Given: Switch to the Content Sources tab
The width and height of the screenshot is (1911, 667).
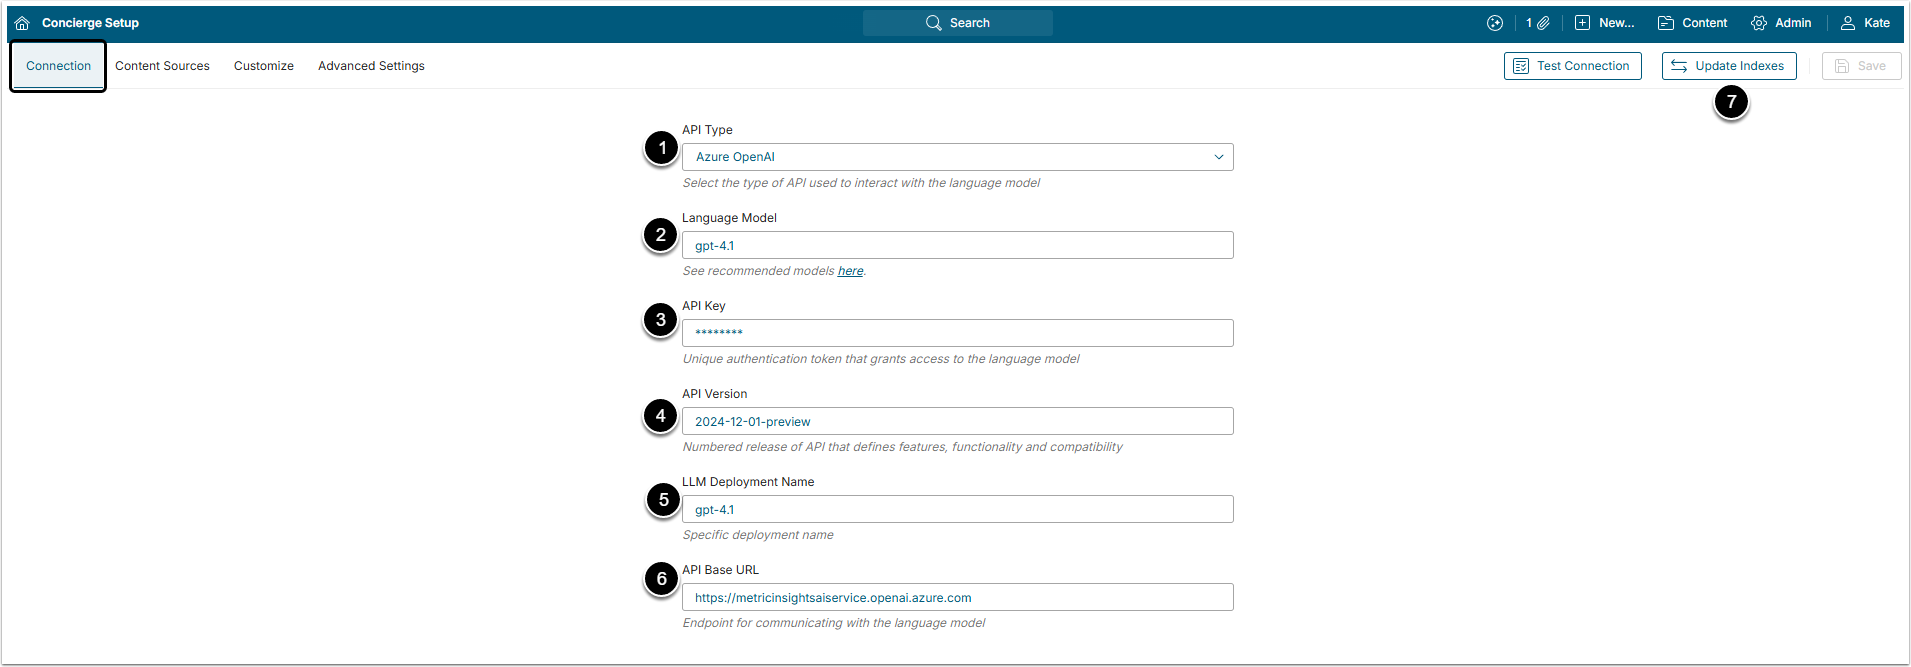Looking at the screenshot, I should pyautogui.click(x=162, y=66).
